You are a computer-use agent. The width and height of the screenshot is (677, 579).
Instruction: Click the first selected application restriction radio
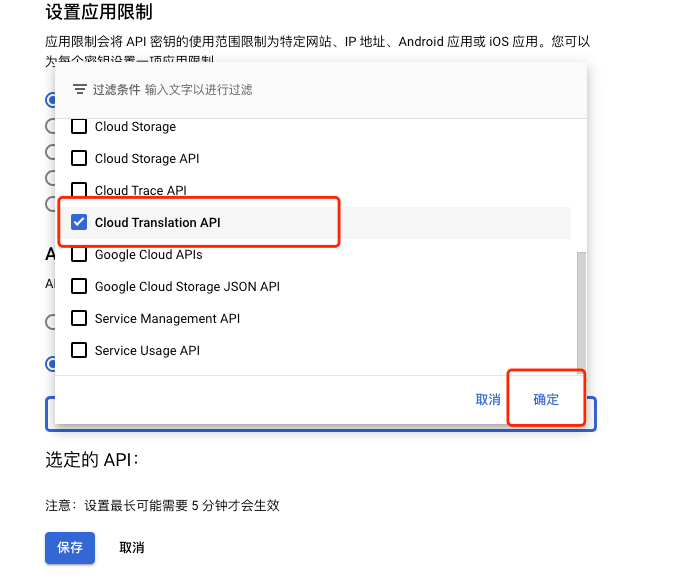[x=51, y=100]
